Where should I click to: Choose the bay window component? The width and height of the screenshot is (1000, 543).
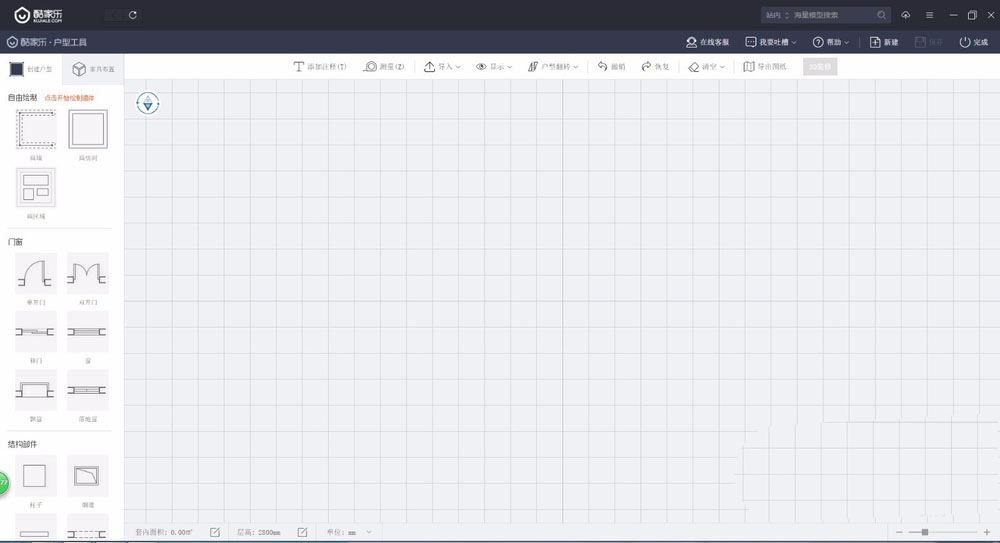(x=35, y=389)
